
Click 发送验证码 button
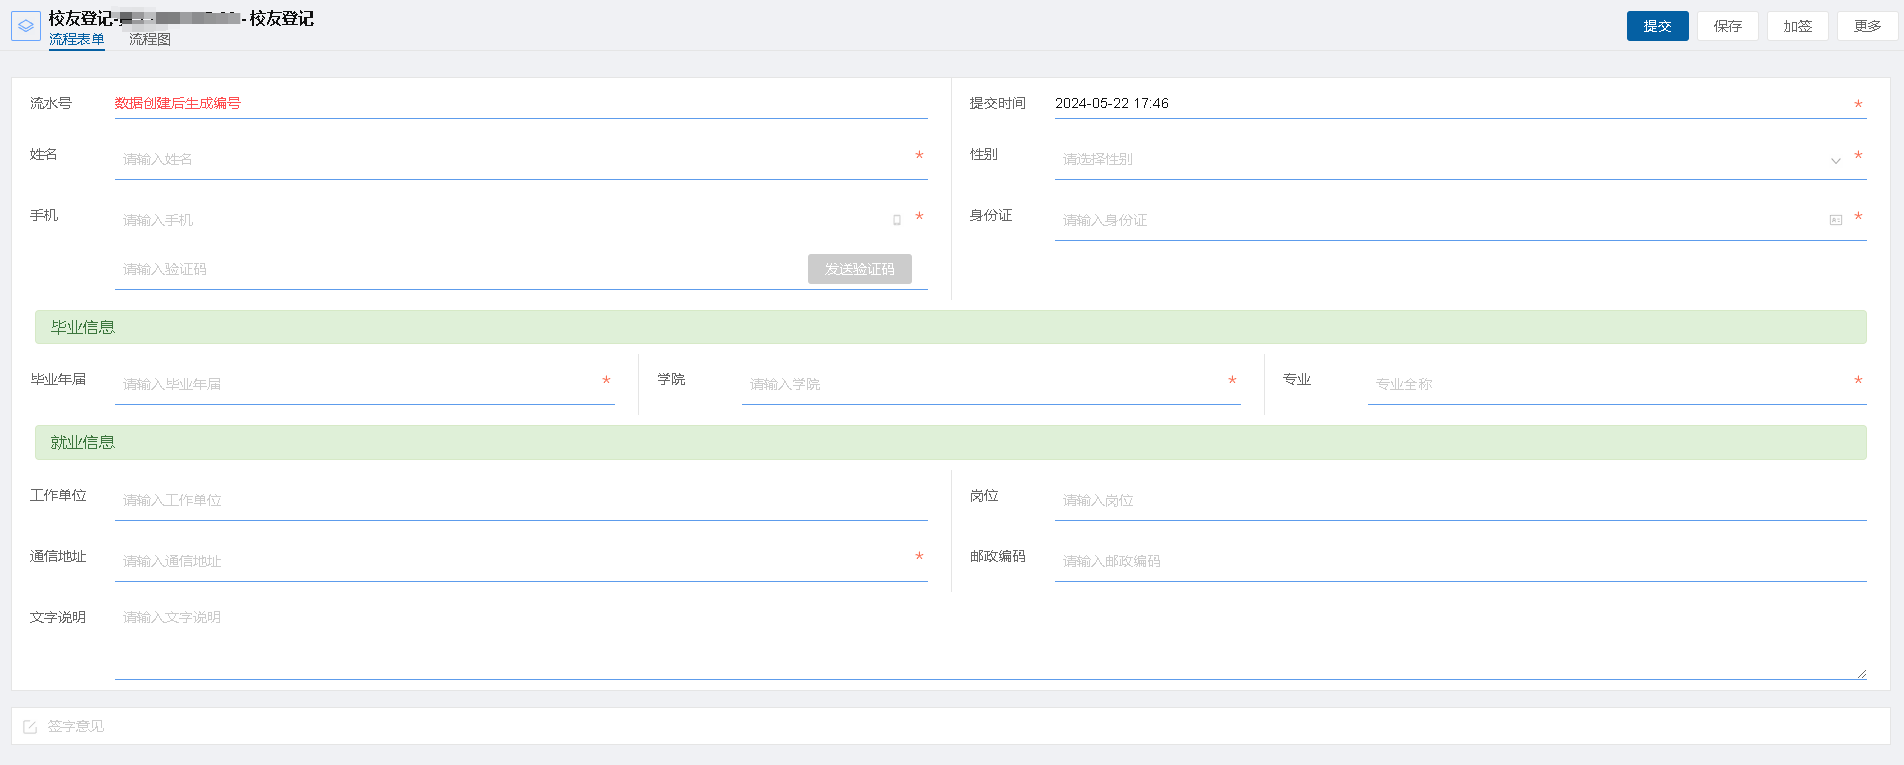[x=859, y=269]
